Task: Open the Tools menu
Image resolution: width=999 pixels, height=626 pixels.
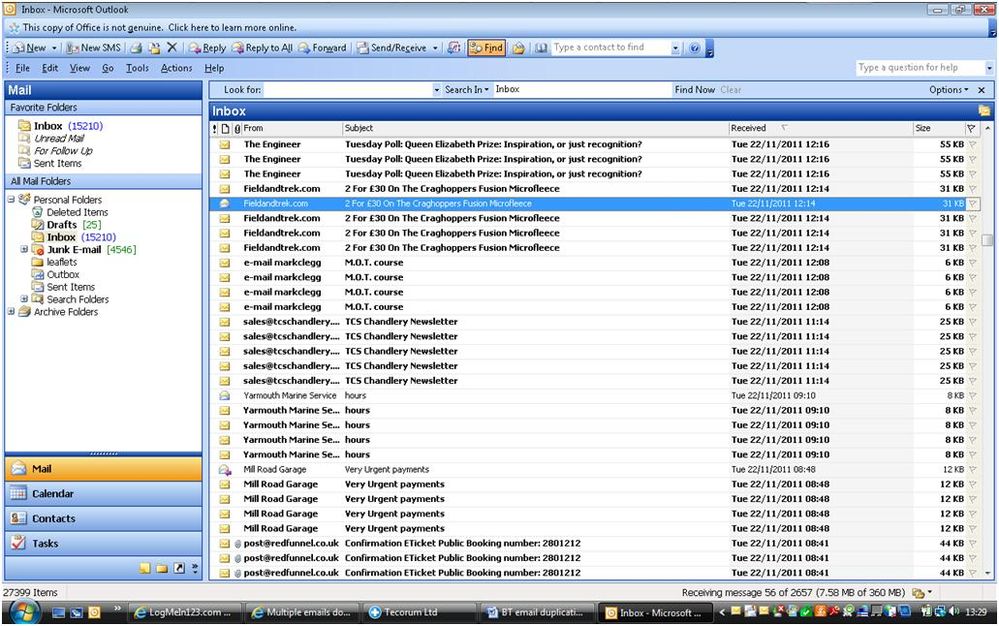Action: coord(137,68)
